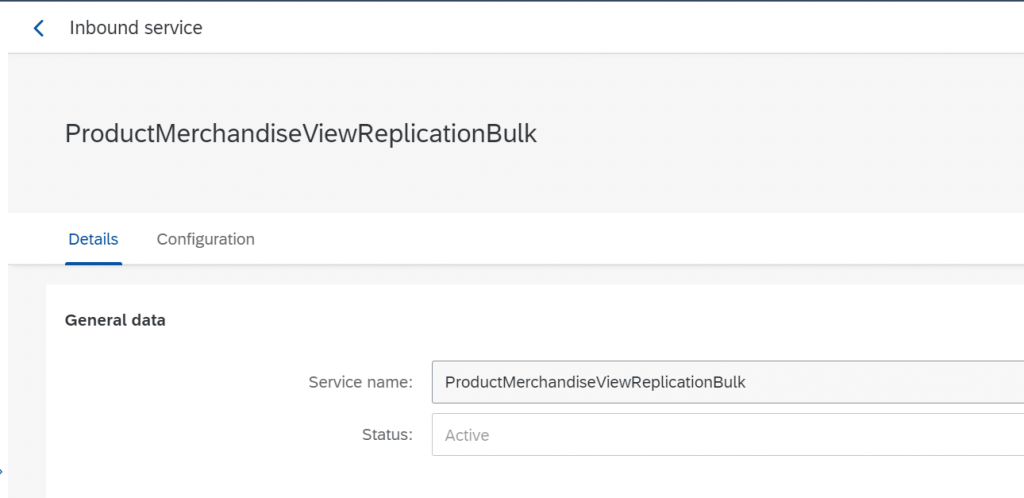Click the Inbound service page title
The height and width of the screenshot is (498, 1024).
coord(136,28)
